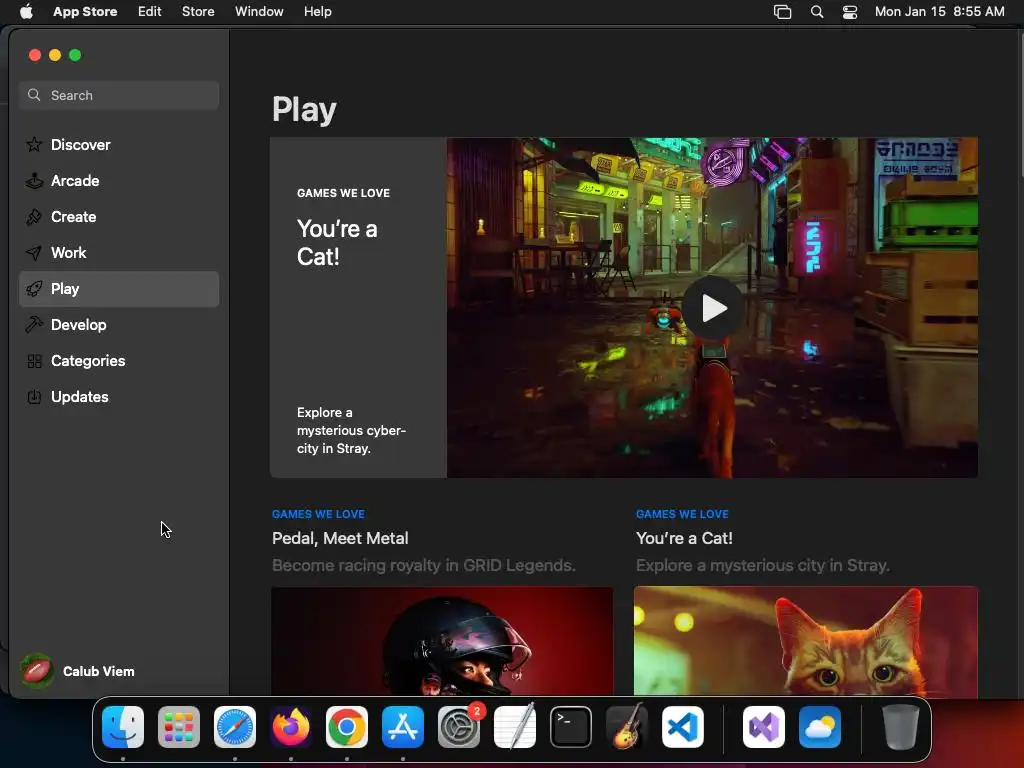This screenshot has height=768, width=1024.
Task: Click the vertical scrollbar of the Play page
Action: click(x=1021, y=104)
